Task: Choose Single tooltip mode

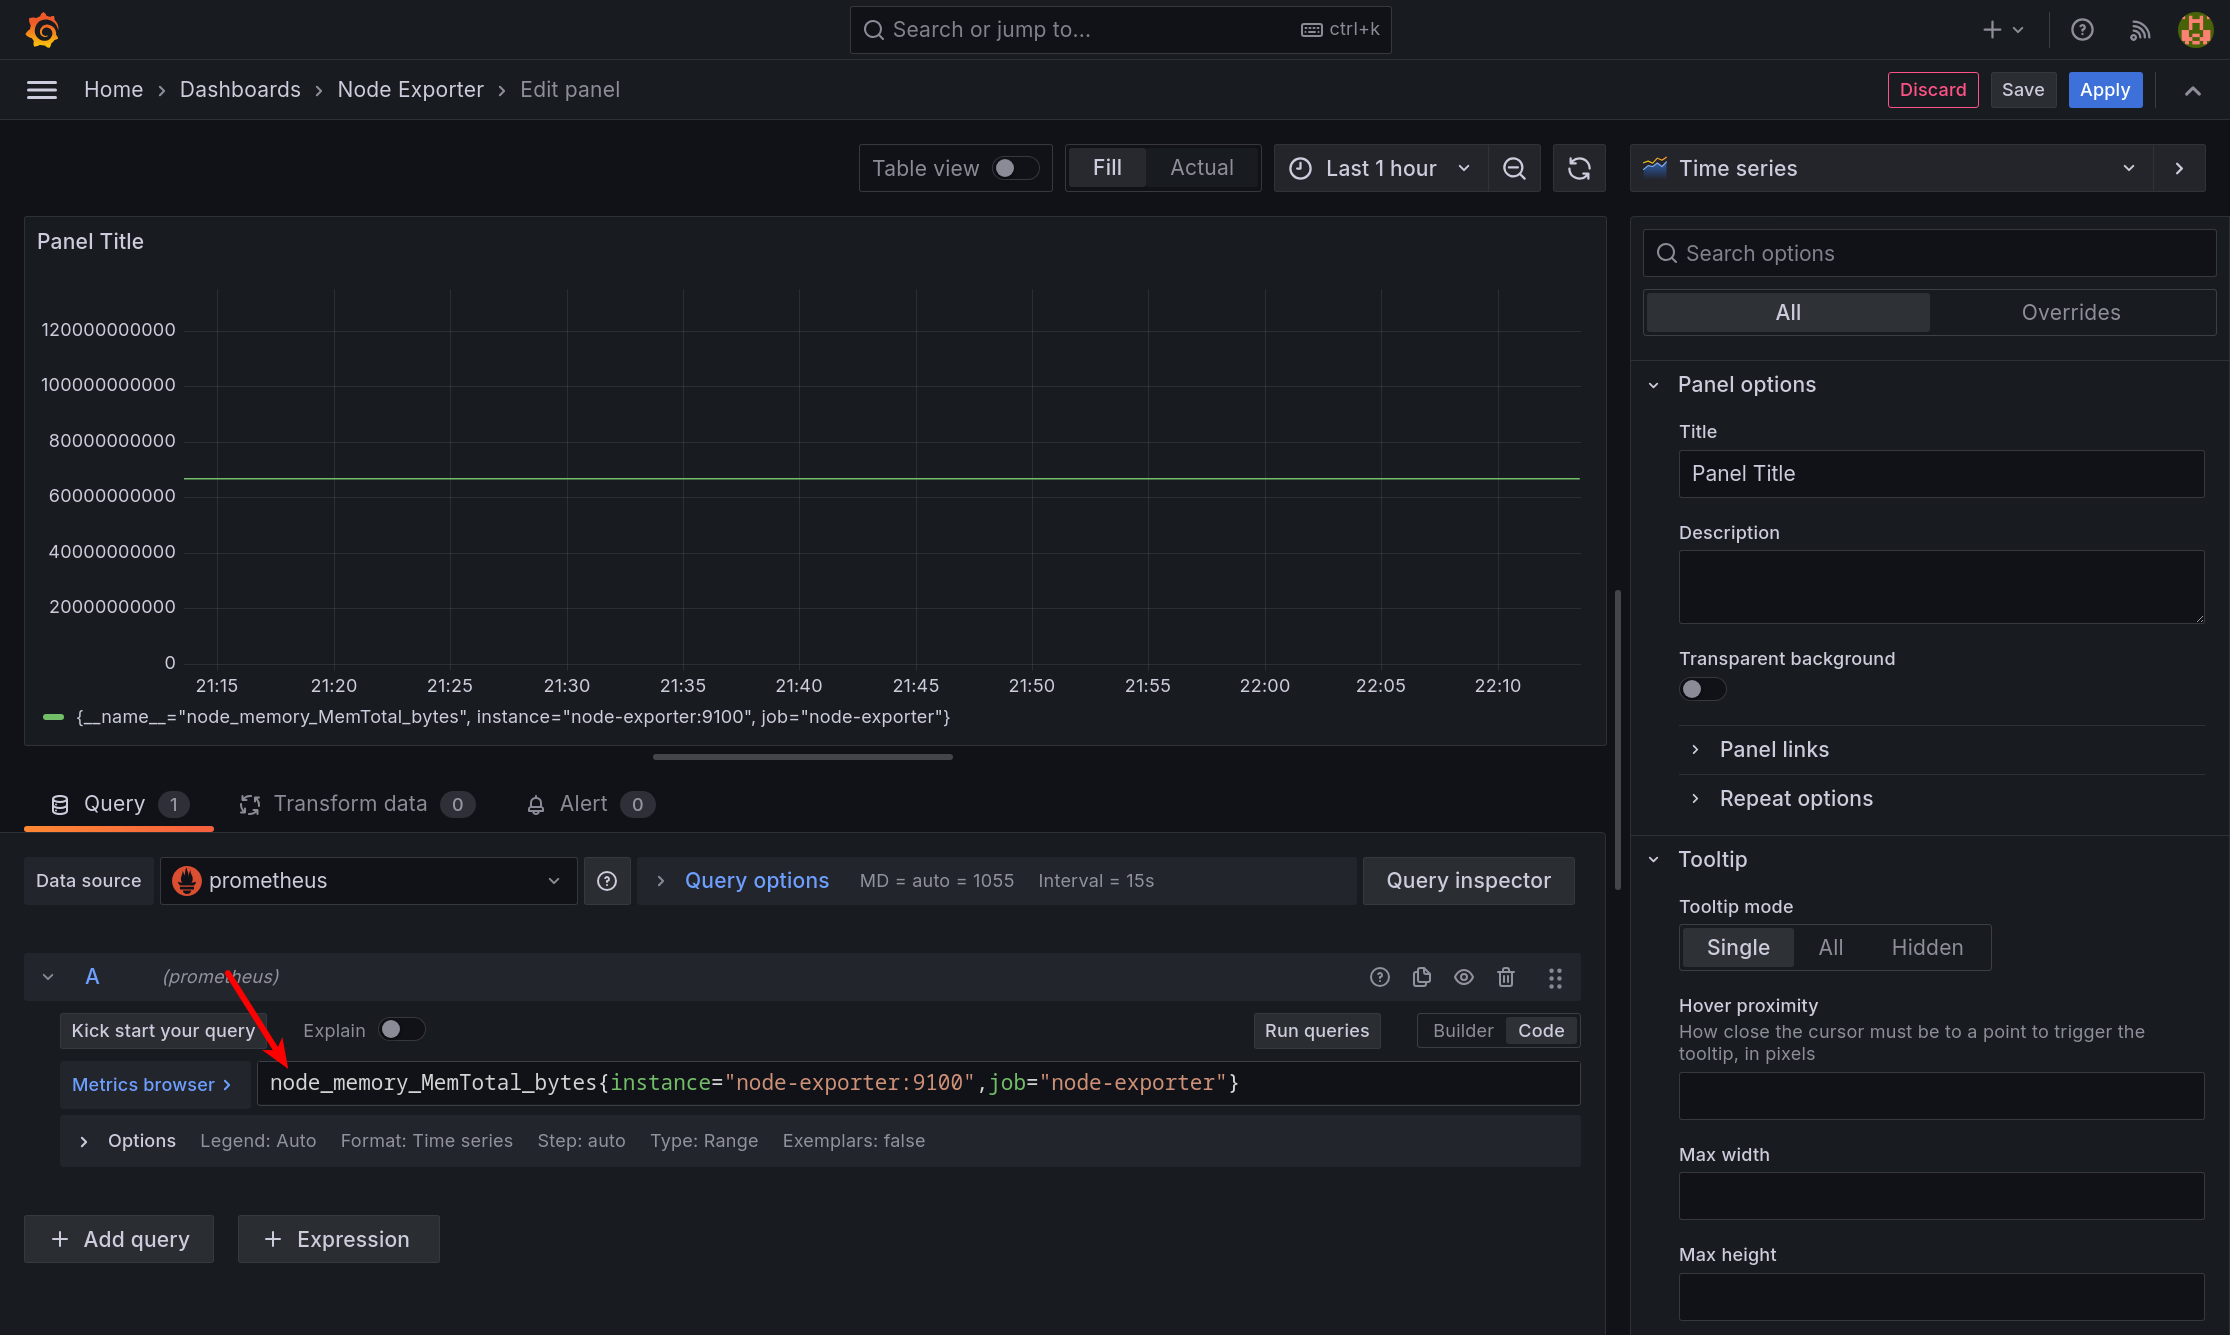Action: [1738, 948]
